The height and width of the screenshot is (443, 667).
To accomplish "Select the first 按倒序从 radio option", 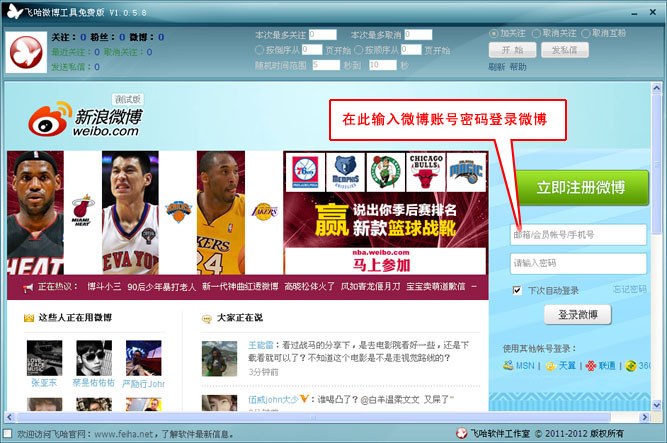I will (x=259, y=50).
